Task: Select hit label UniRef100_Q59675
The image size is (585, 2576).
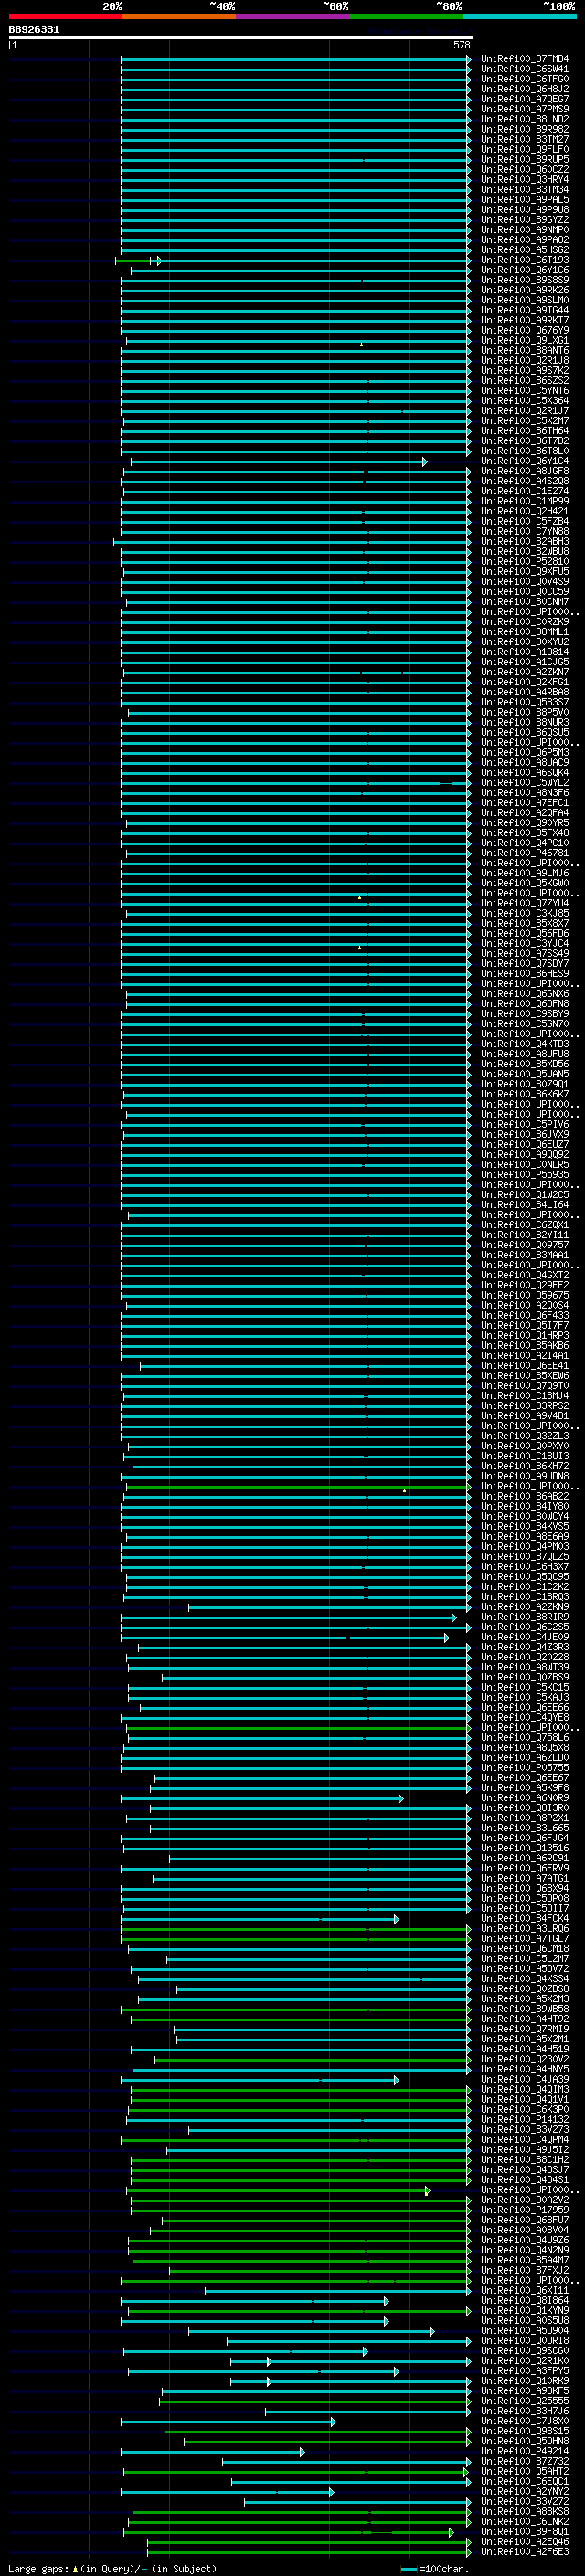Action: pos(524,1296)
